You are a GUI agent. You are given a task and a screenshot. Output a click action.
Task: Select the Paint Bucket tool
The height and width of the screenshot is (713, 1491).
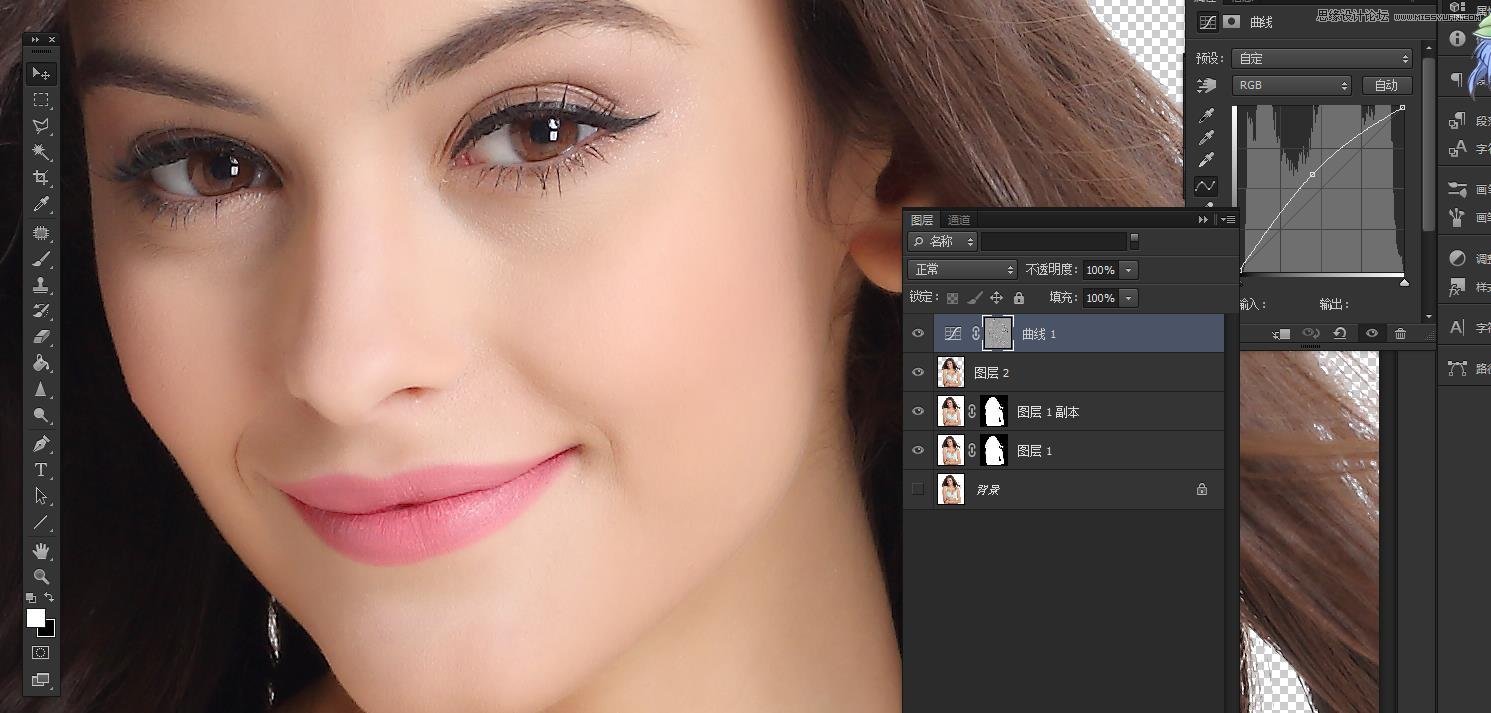(x=41, y=363)
